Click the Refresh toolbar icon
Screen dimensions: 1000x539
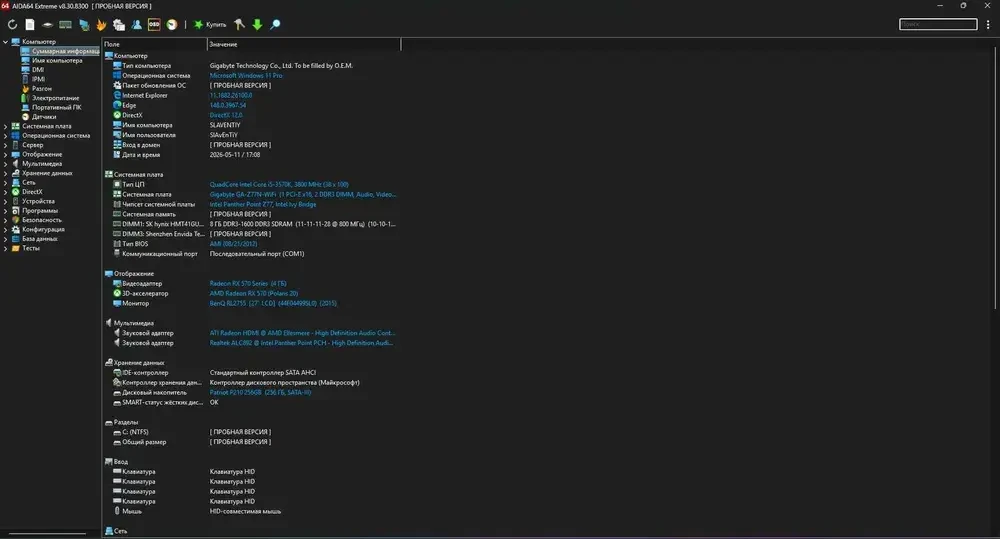coord(12,24)
